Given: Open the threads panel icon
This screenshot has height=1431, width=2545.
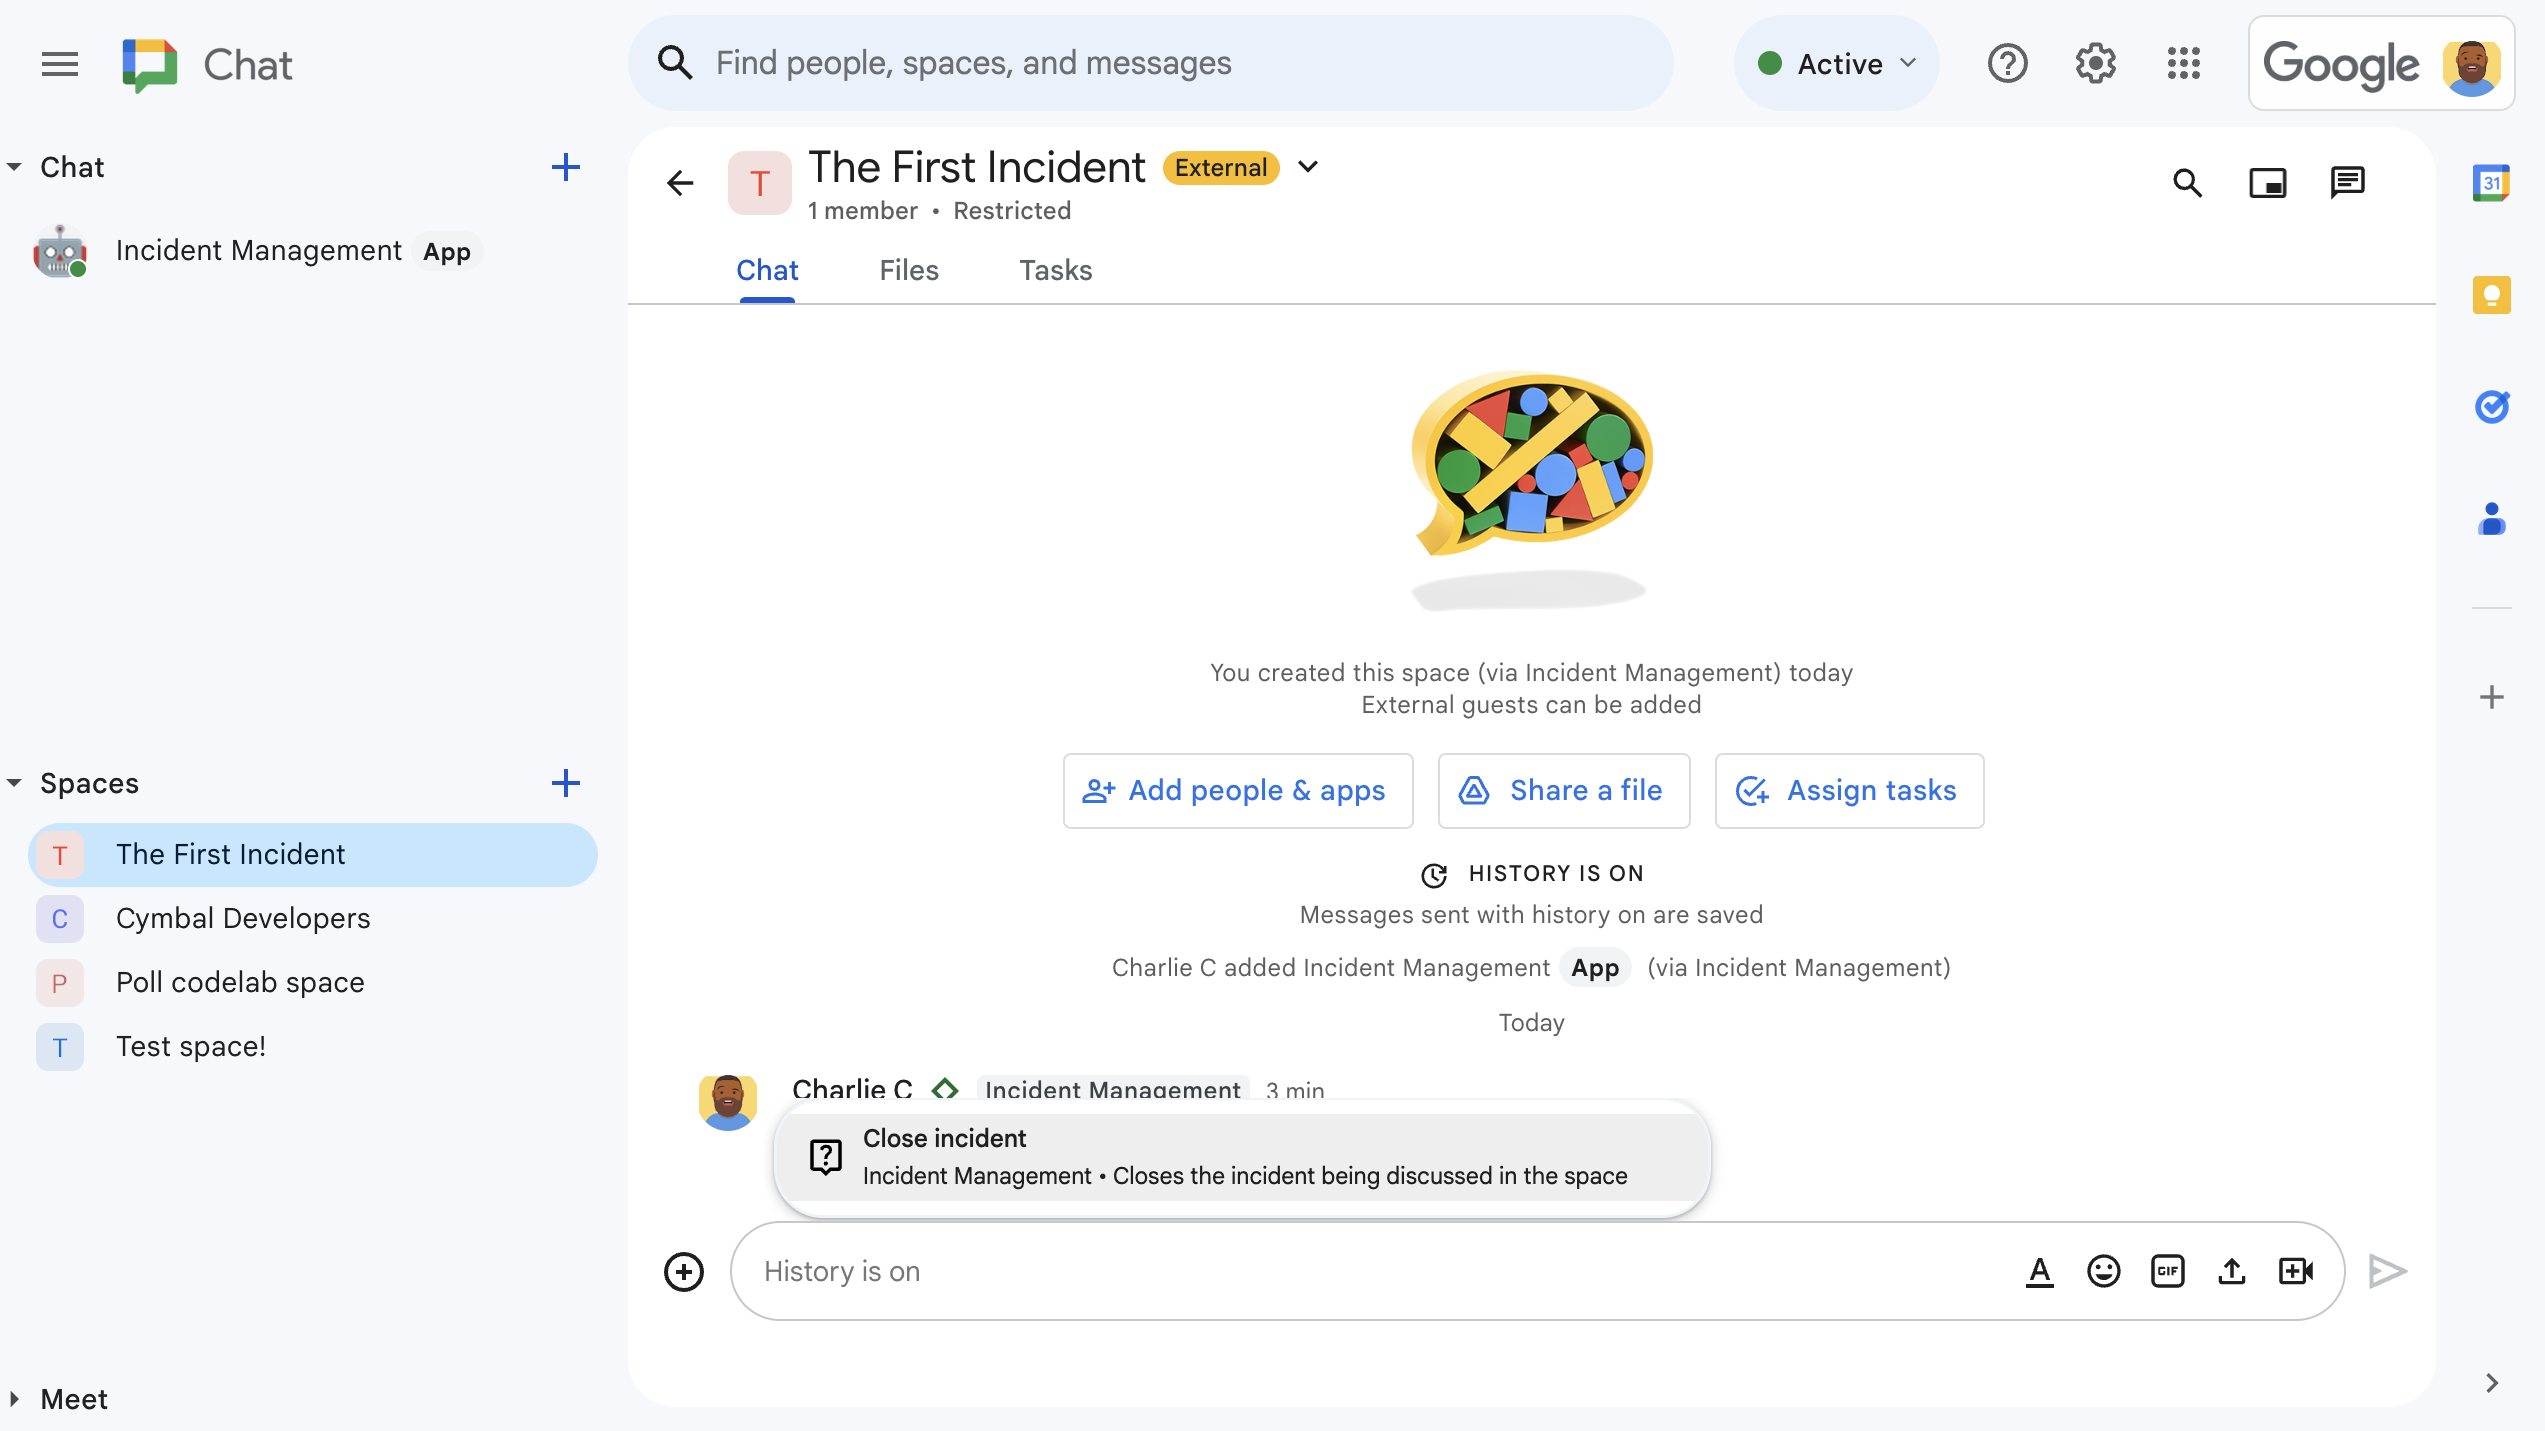Looking at the screenshot, I should point(2346,183).
